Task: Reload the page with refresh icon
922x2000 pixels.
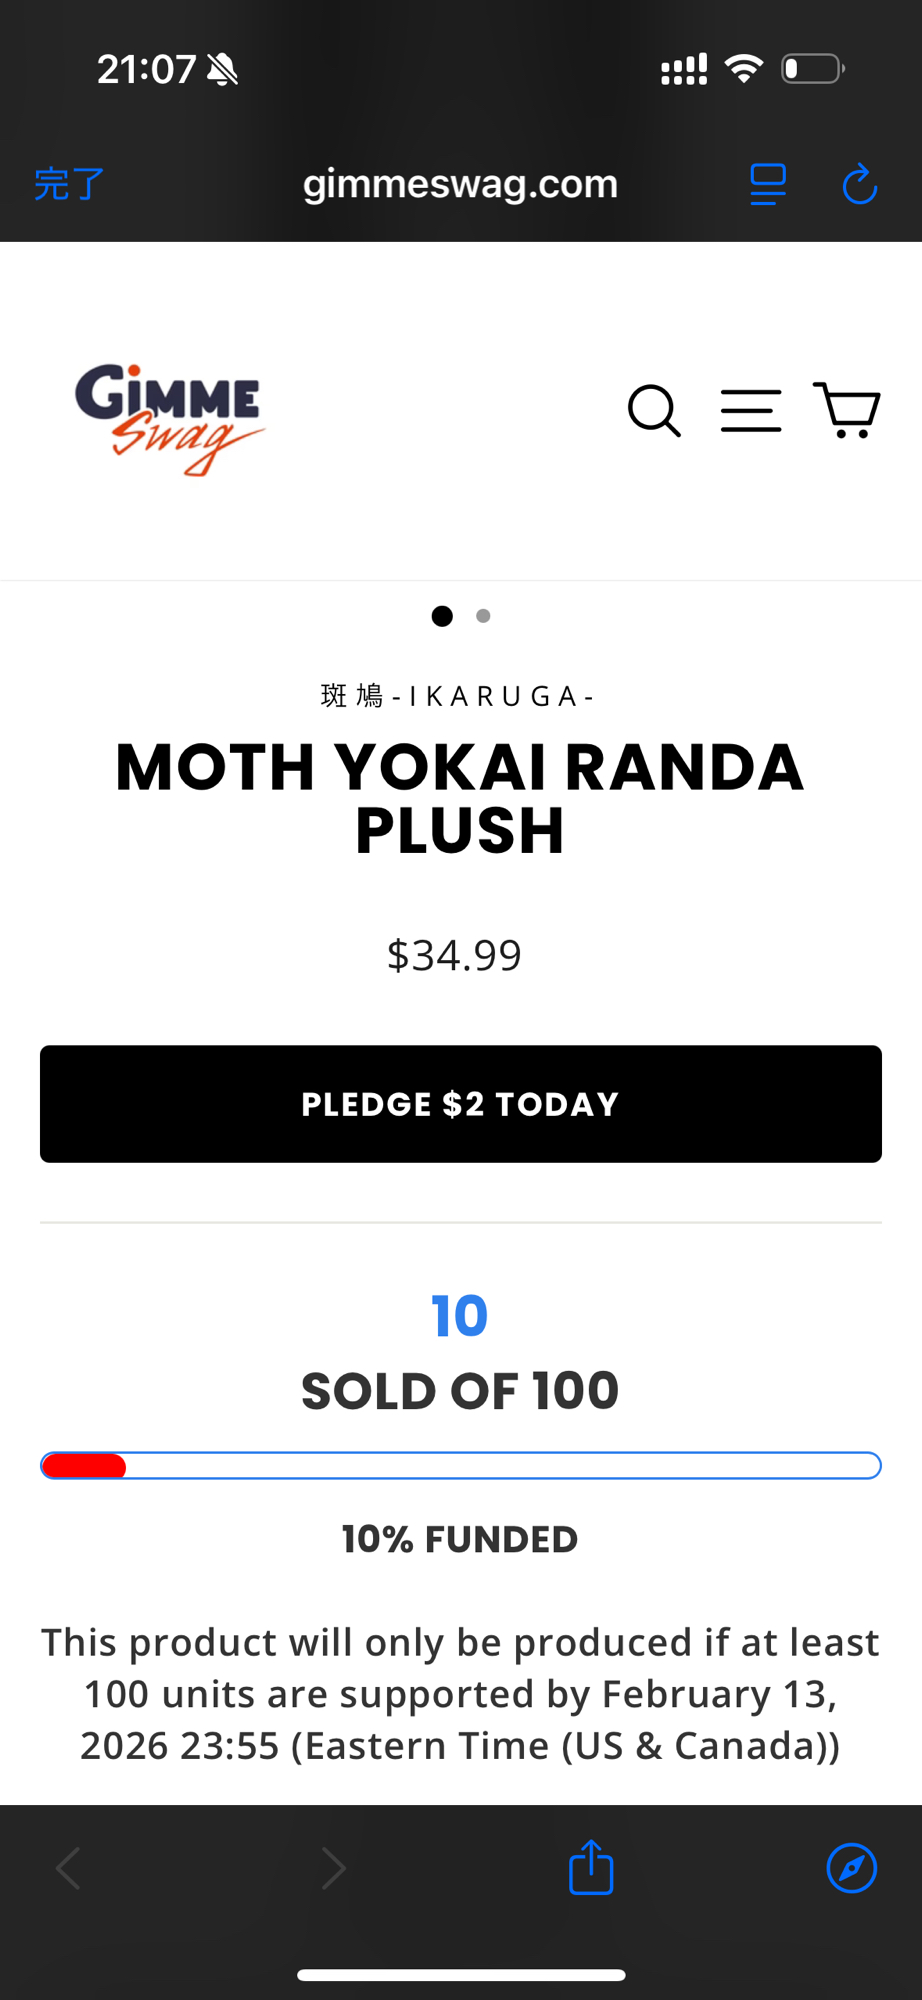Action: (x=859, y=185)
